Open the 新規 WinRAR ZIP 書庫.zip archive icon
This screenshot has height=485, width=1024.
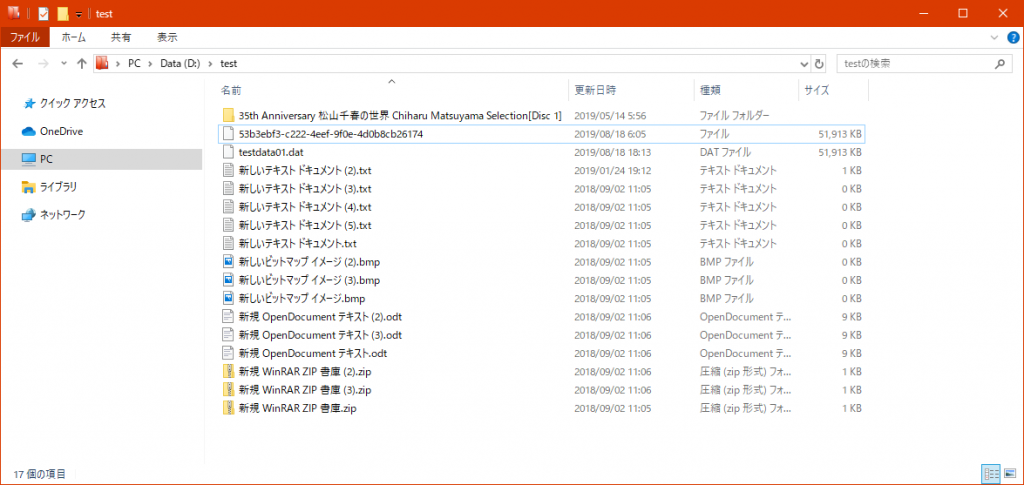click(229, 408)
